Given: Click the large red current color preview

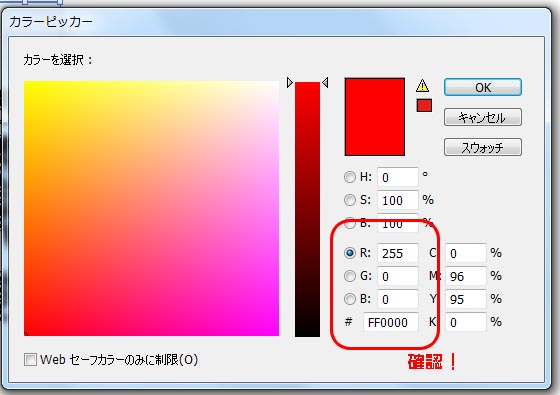Looking at the screenshot, I should tap(375, 116).
